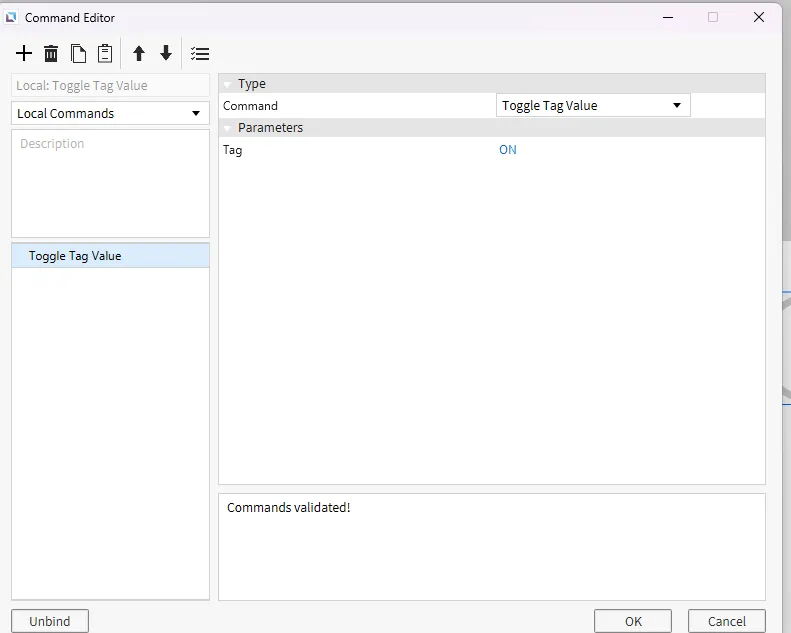Click the copy command icon

tap(78, 54)
